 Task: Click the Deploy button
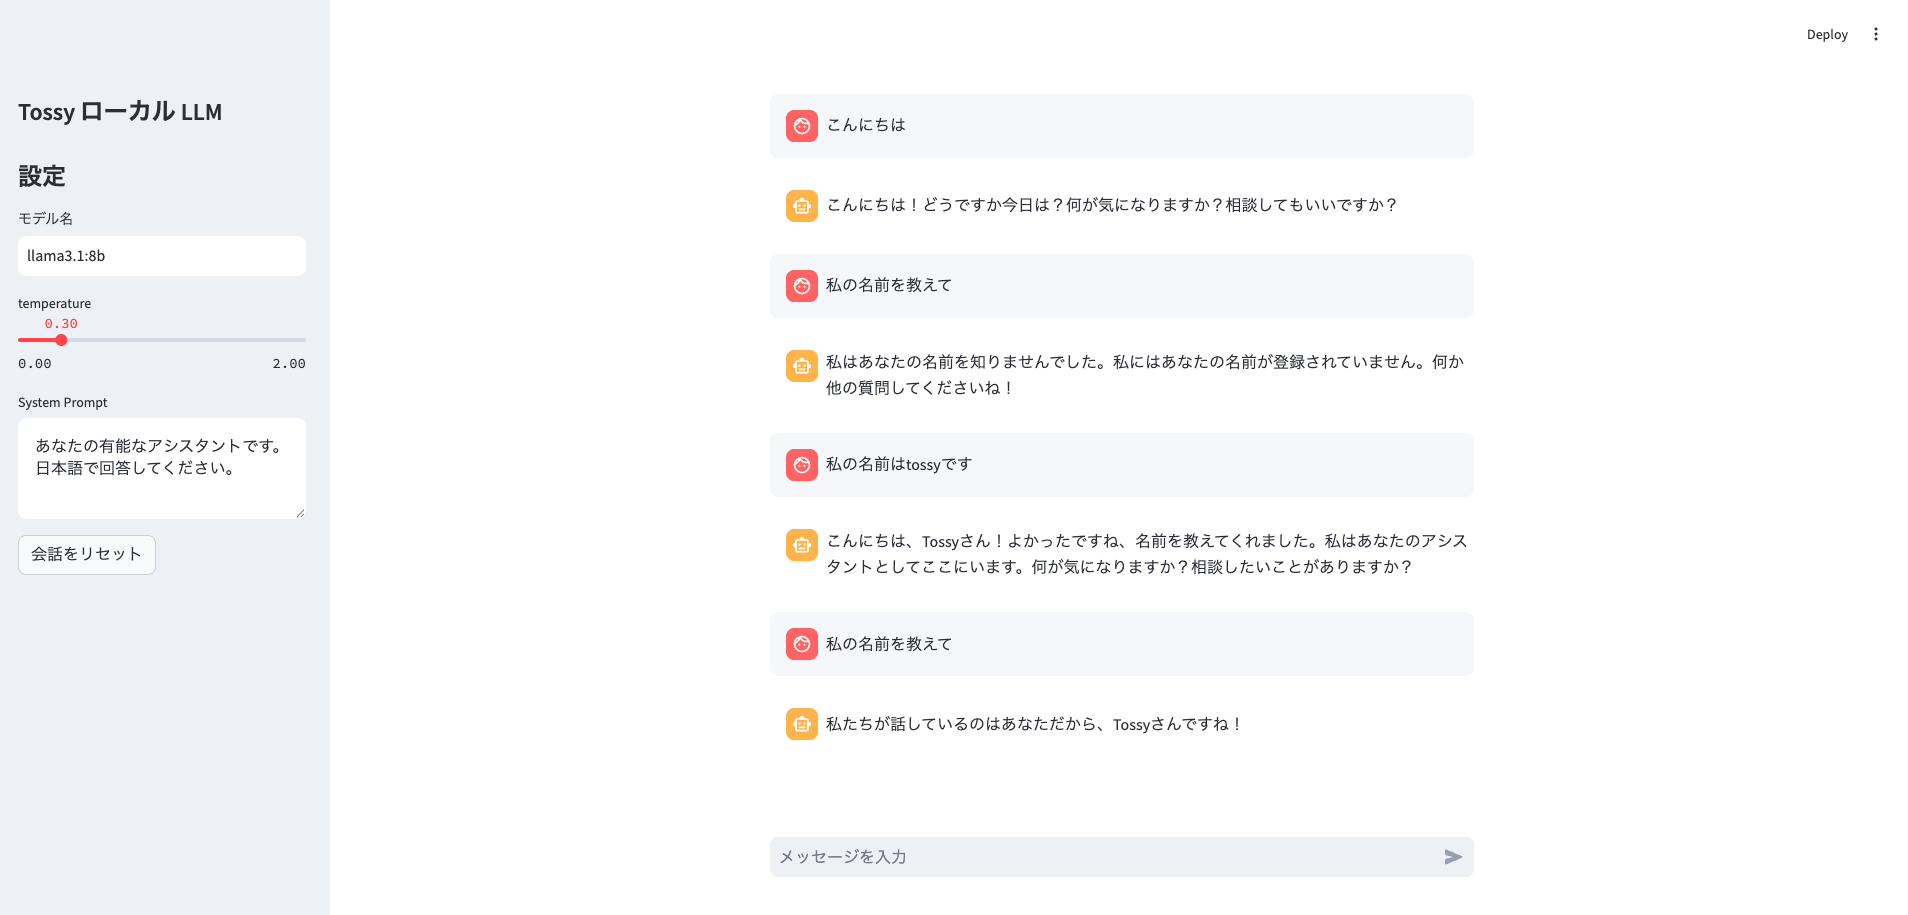coord(1827,33)
